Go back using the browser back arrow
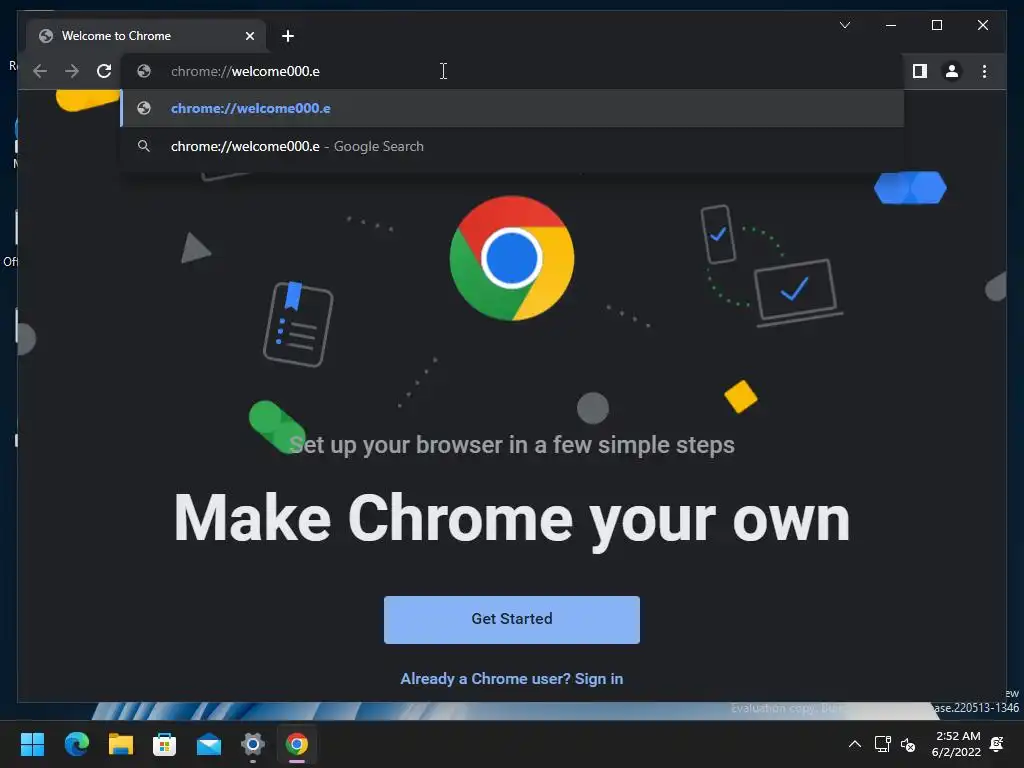The width and height of the screenshot is (1024, 768). pos(40,71)
